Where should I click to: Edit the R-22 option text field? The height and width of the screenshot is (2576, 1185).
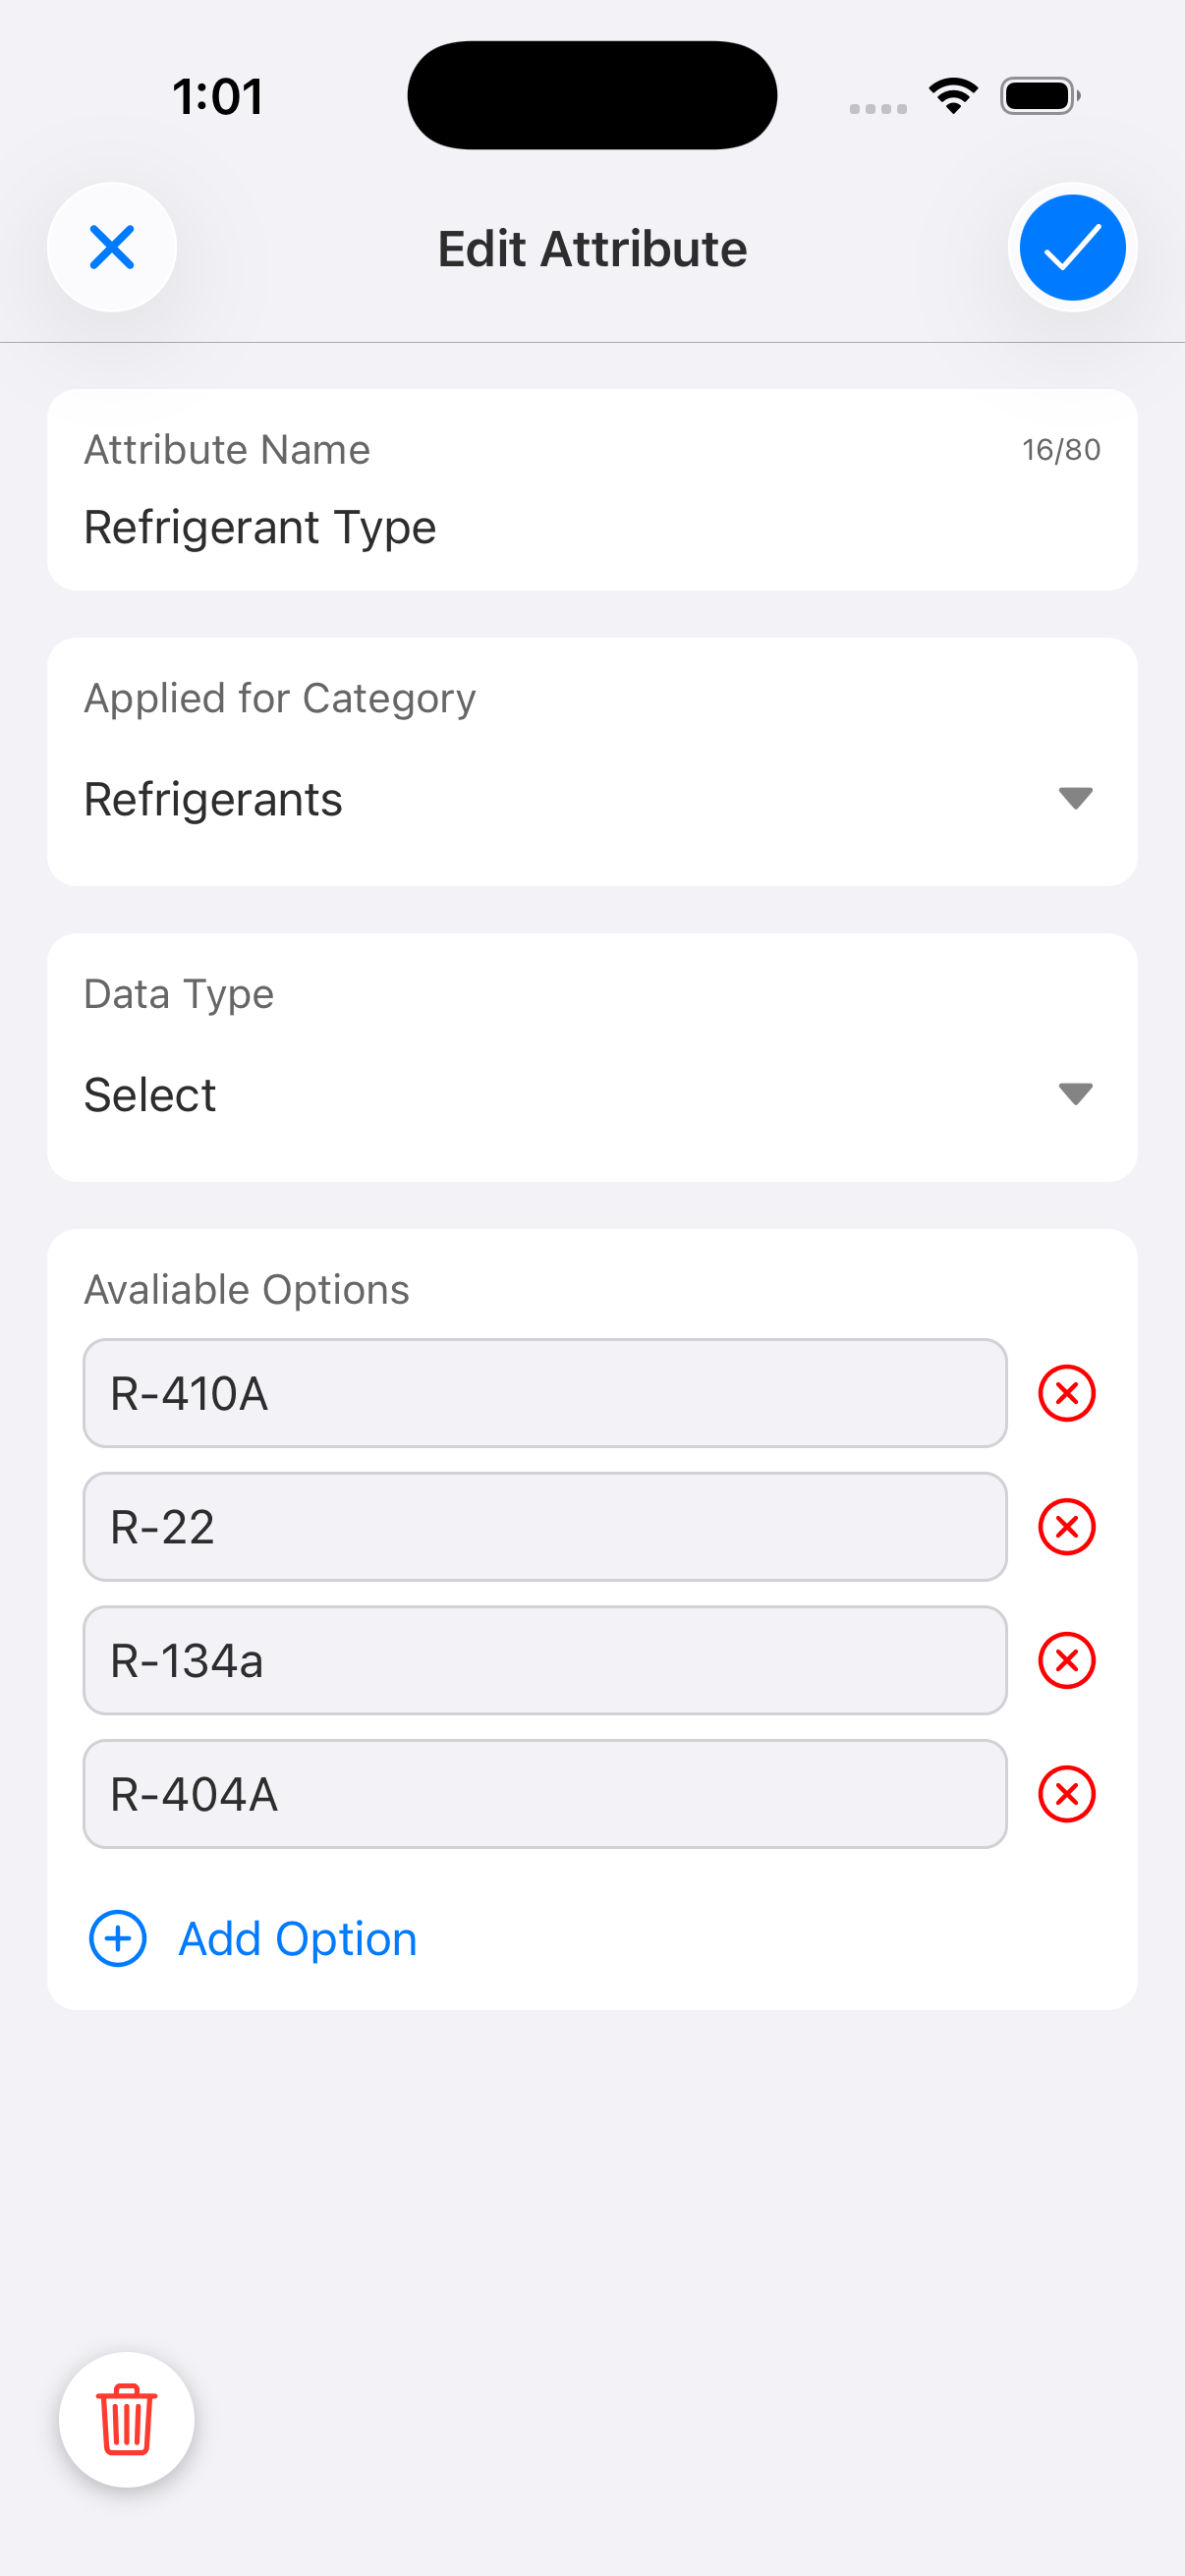544,1527
